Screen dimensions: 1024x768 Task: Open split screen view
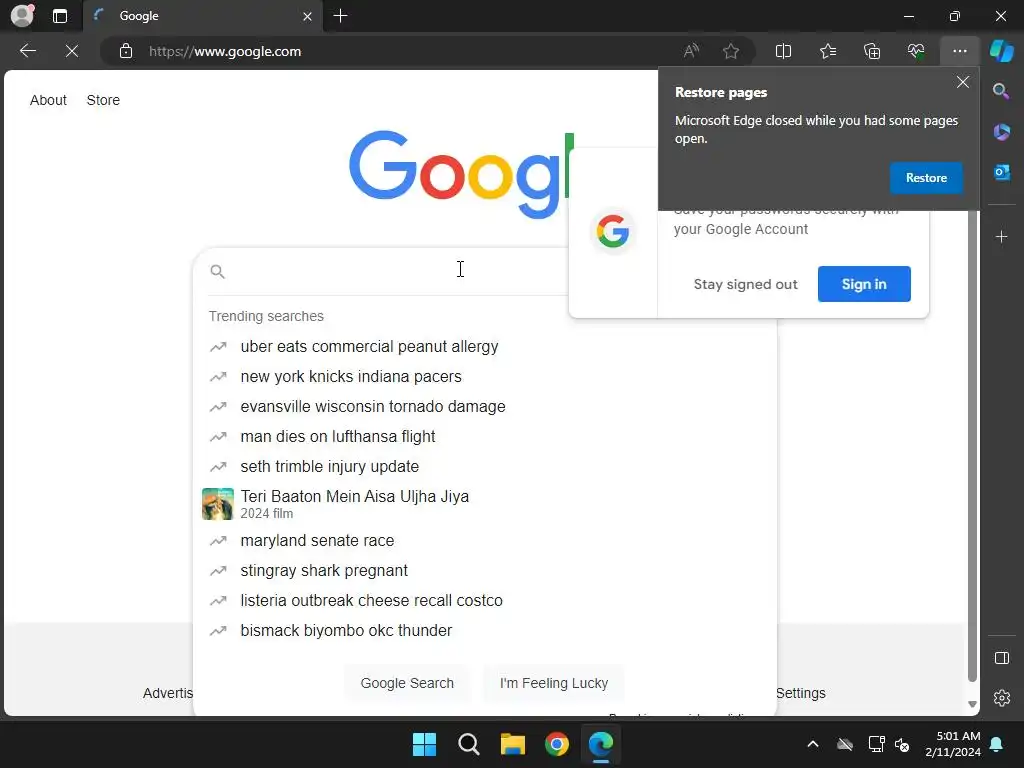point(783,51)
